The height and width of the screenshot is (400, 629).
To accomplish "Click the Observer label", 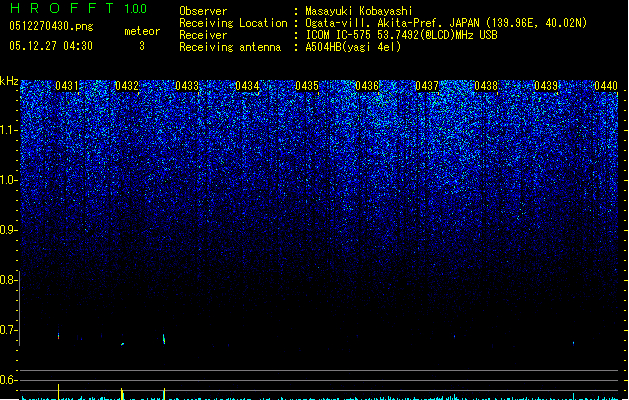I will [203, 11].
